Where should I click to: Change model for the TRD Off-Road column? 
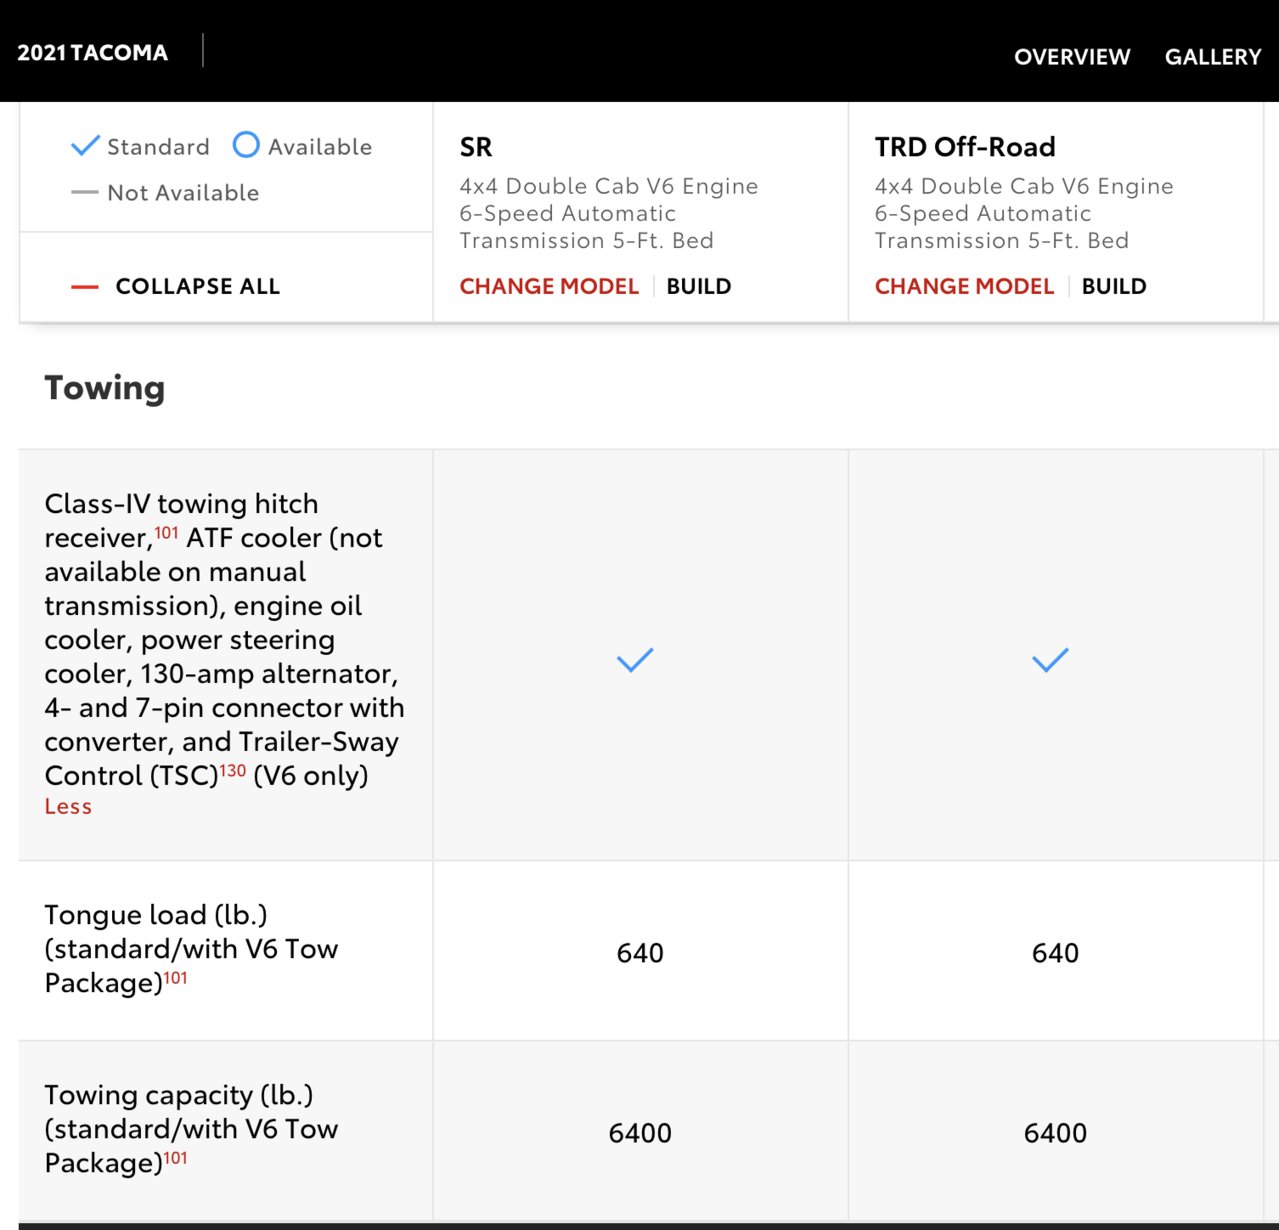click(x=964, y=286)
